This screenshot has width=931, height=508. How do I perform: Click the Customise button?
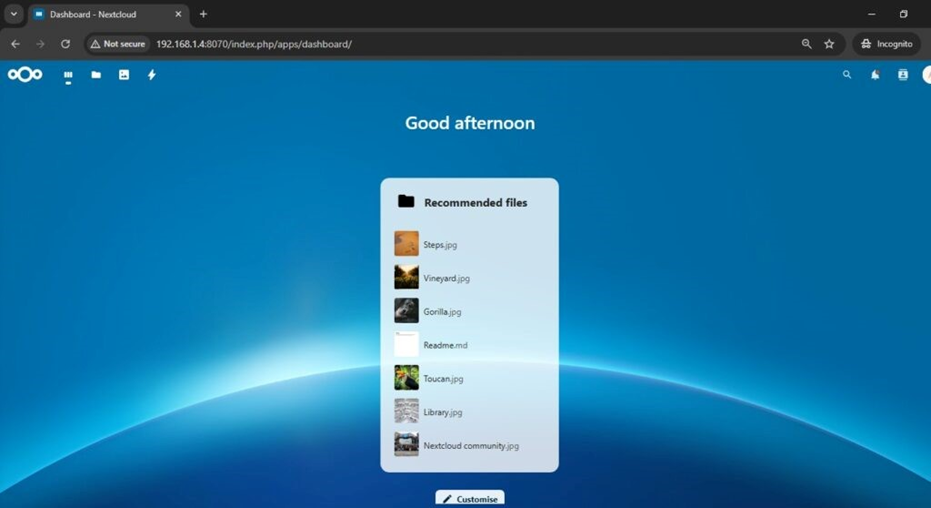[470, 499]
